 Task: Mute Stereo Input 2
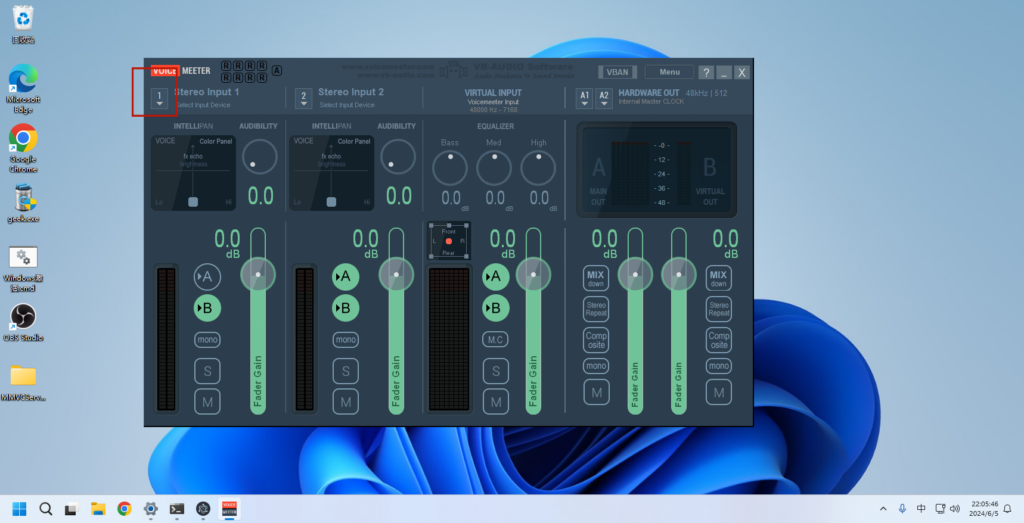[x=345, y=402]
